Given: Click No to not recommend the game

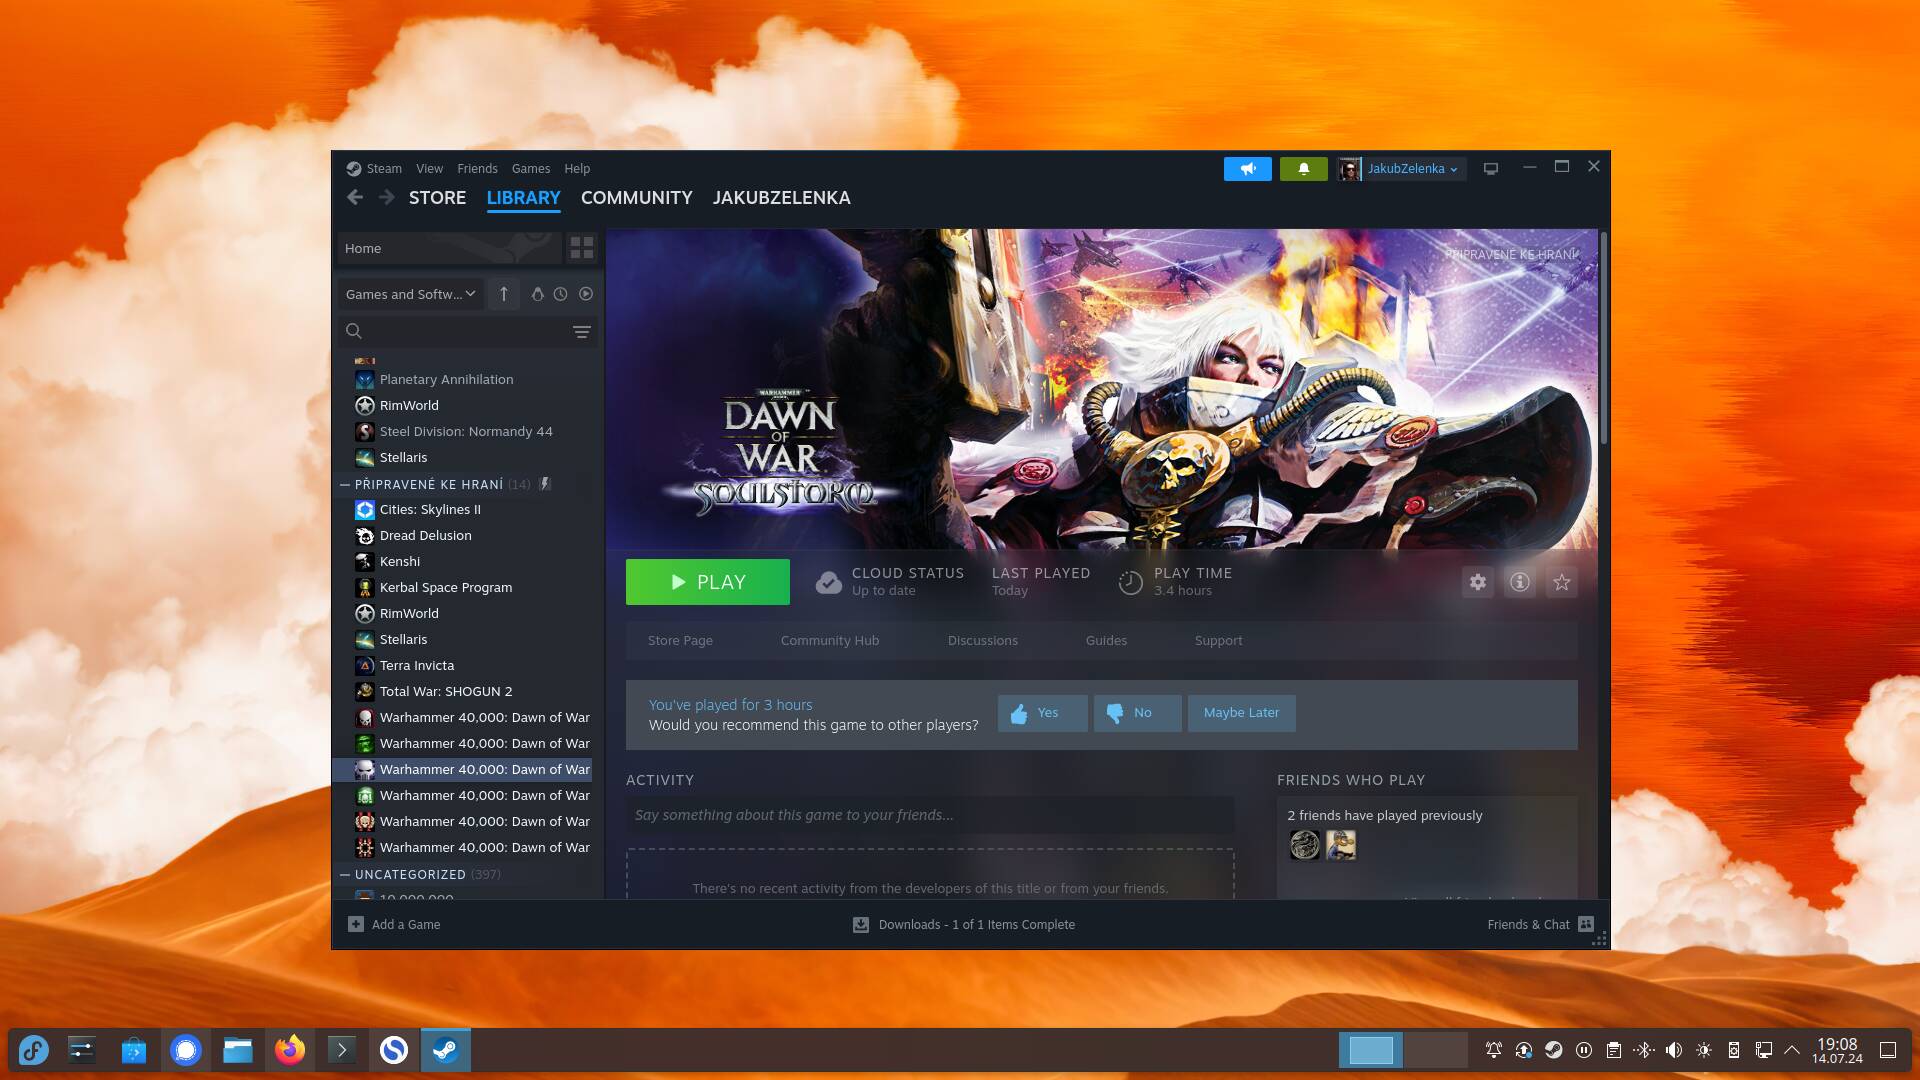Looking at the screenshot, I should [1136, 713].
